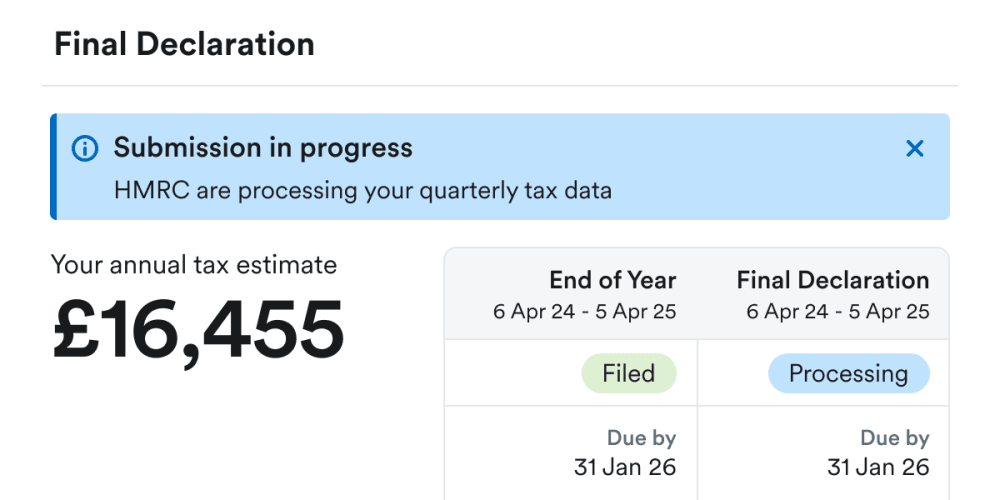Click the blue left edge of banner
The height and width of the screenshot is (500, 1000).
pos(54,167)
